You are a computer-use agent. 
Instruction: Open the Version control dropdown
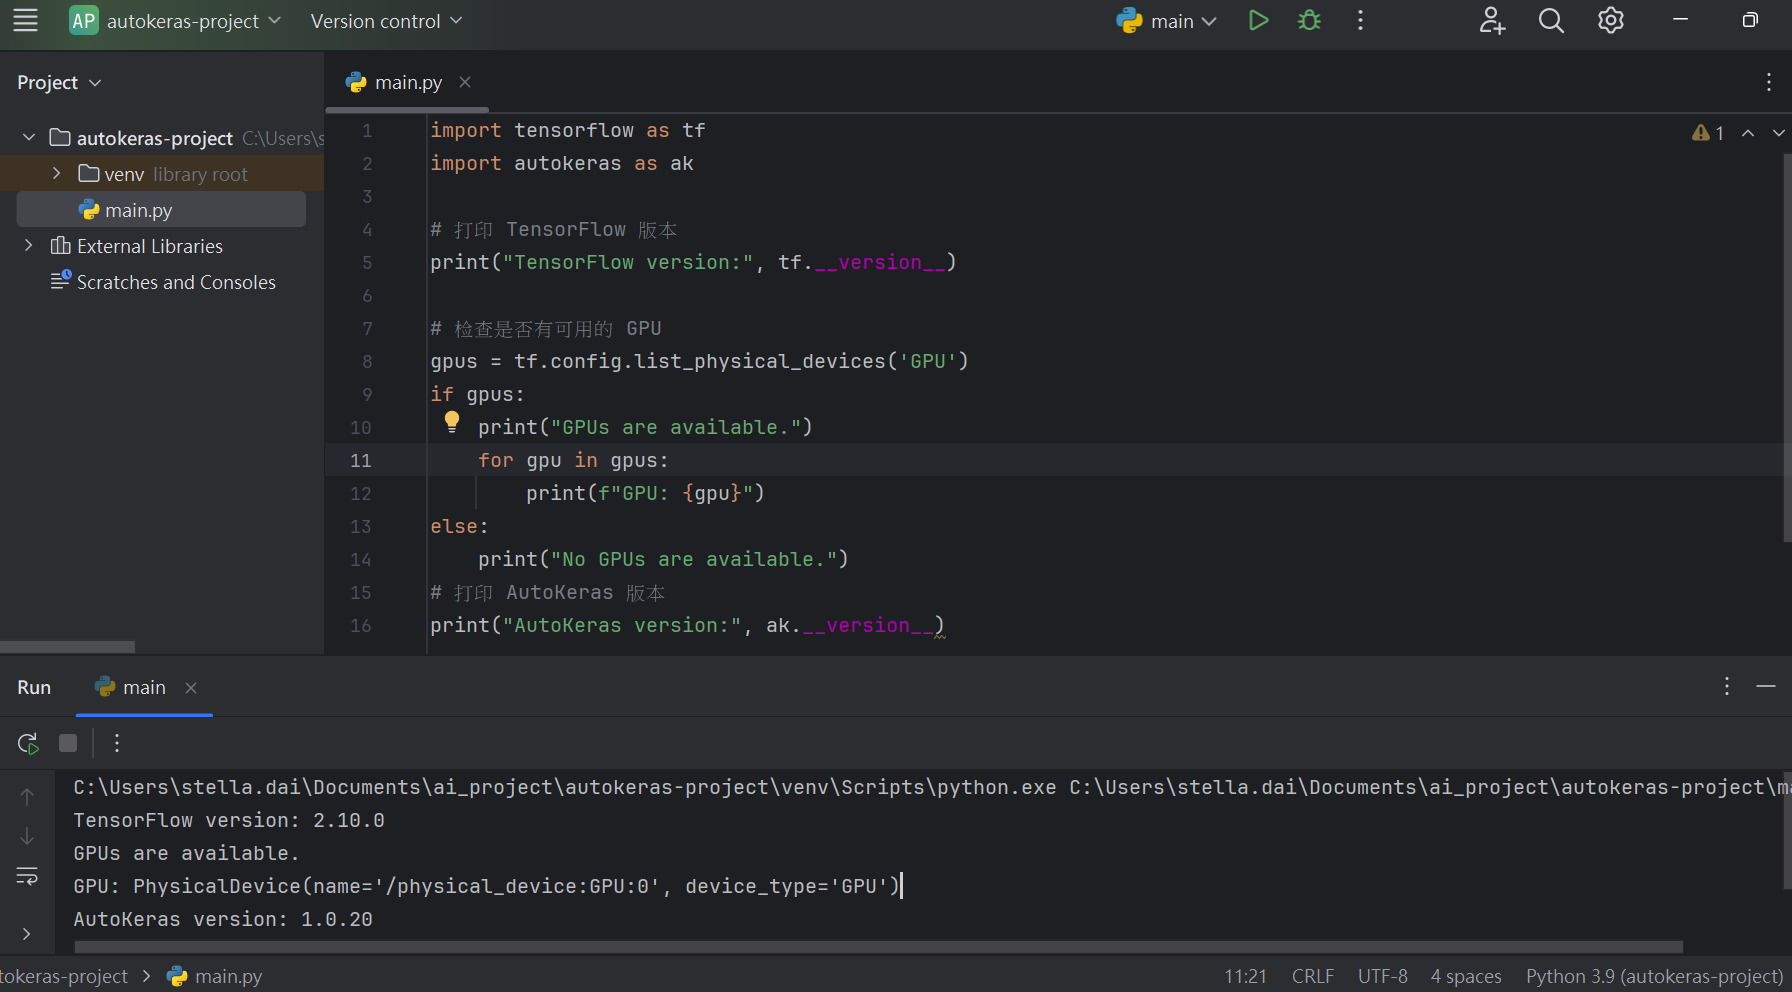(386, 21)
